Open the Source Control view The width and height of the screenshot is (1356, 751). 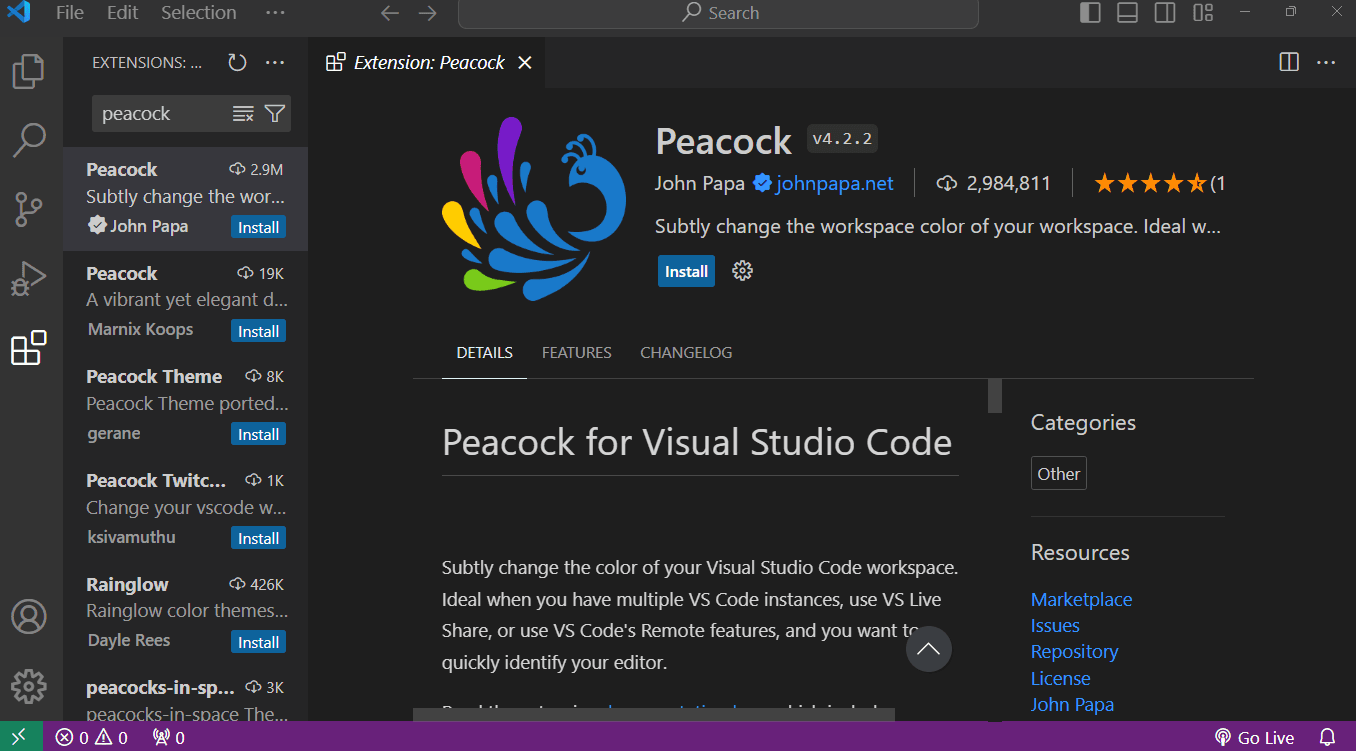(29, 209)
